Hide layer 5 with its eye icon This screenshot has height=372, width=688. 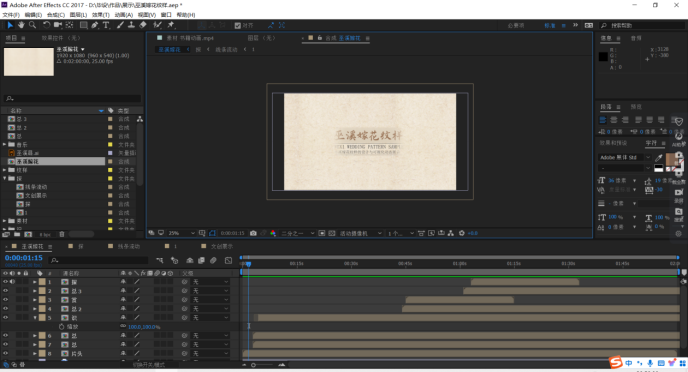click(5, 317)
